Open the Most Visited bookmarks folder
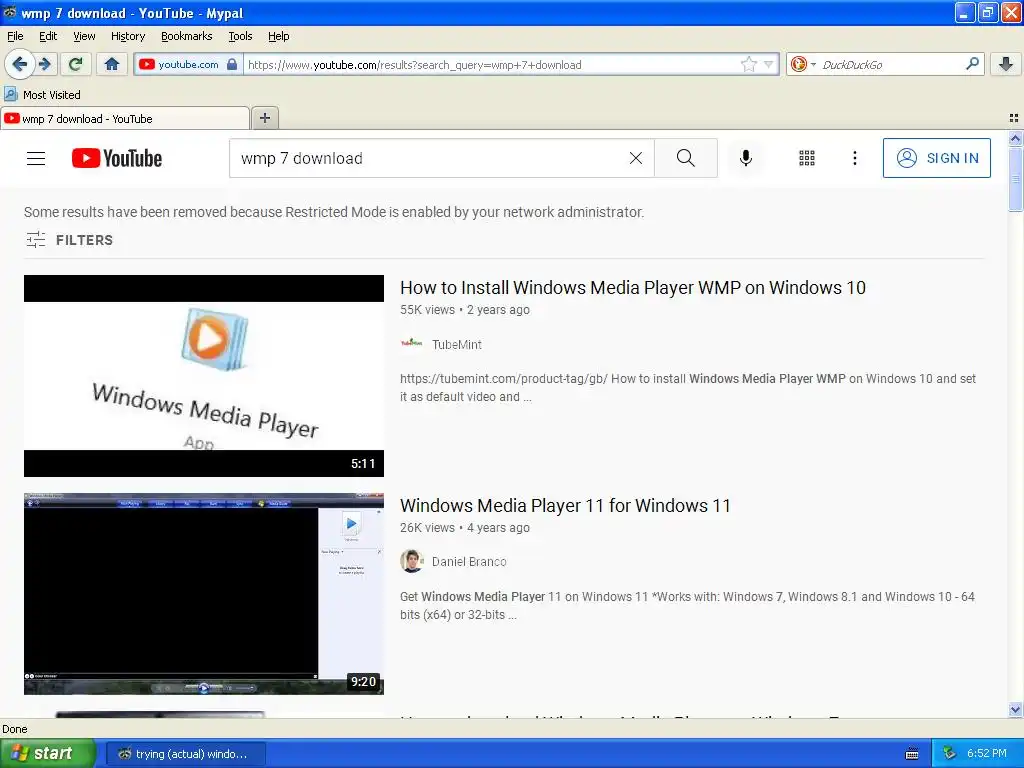This screenshot has height=768, width=1024. tap(42, 95)
